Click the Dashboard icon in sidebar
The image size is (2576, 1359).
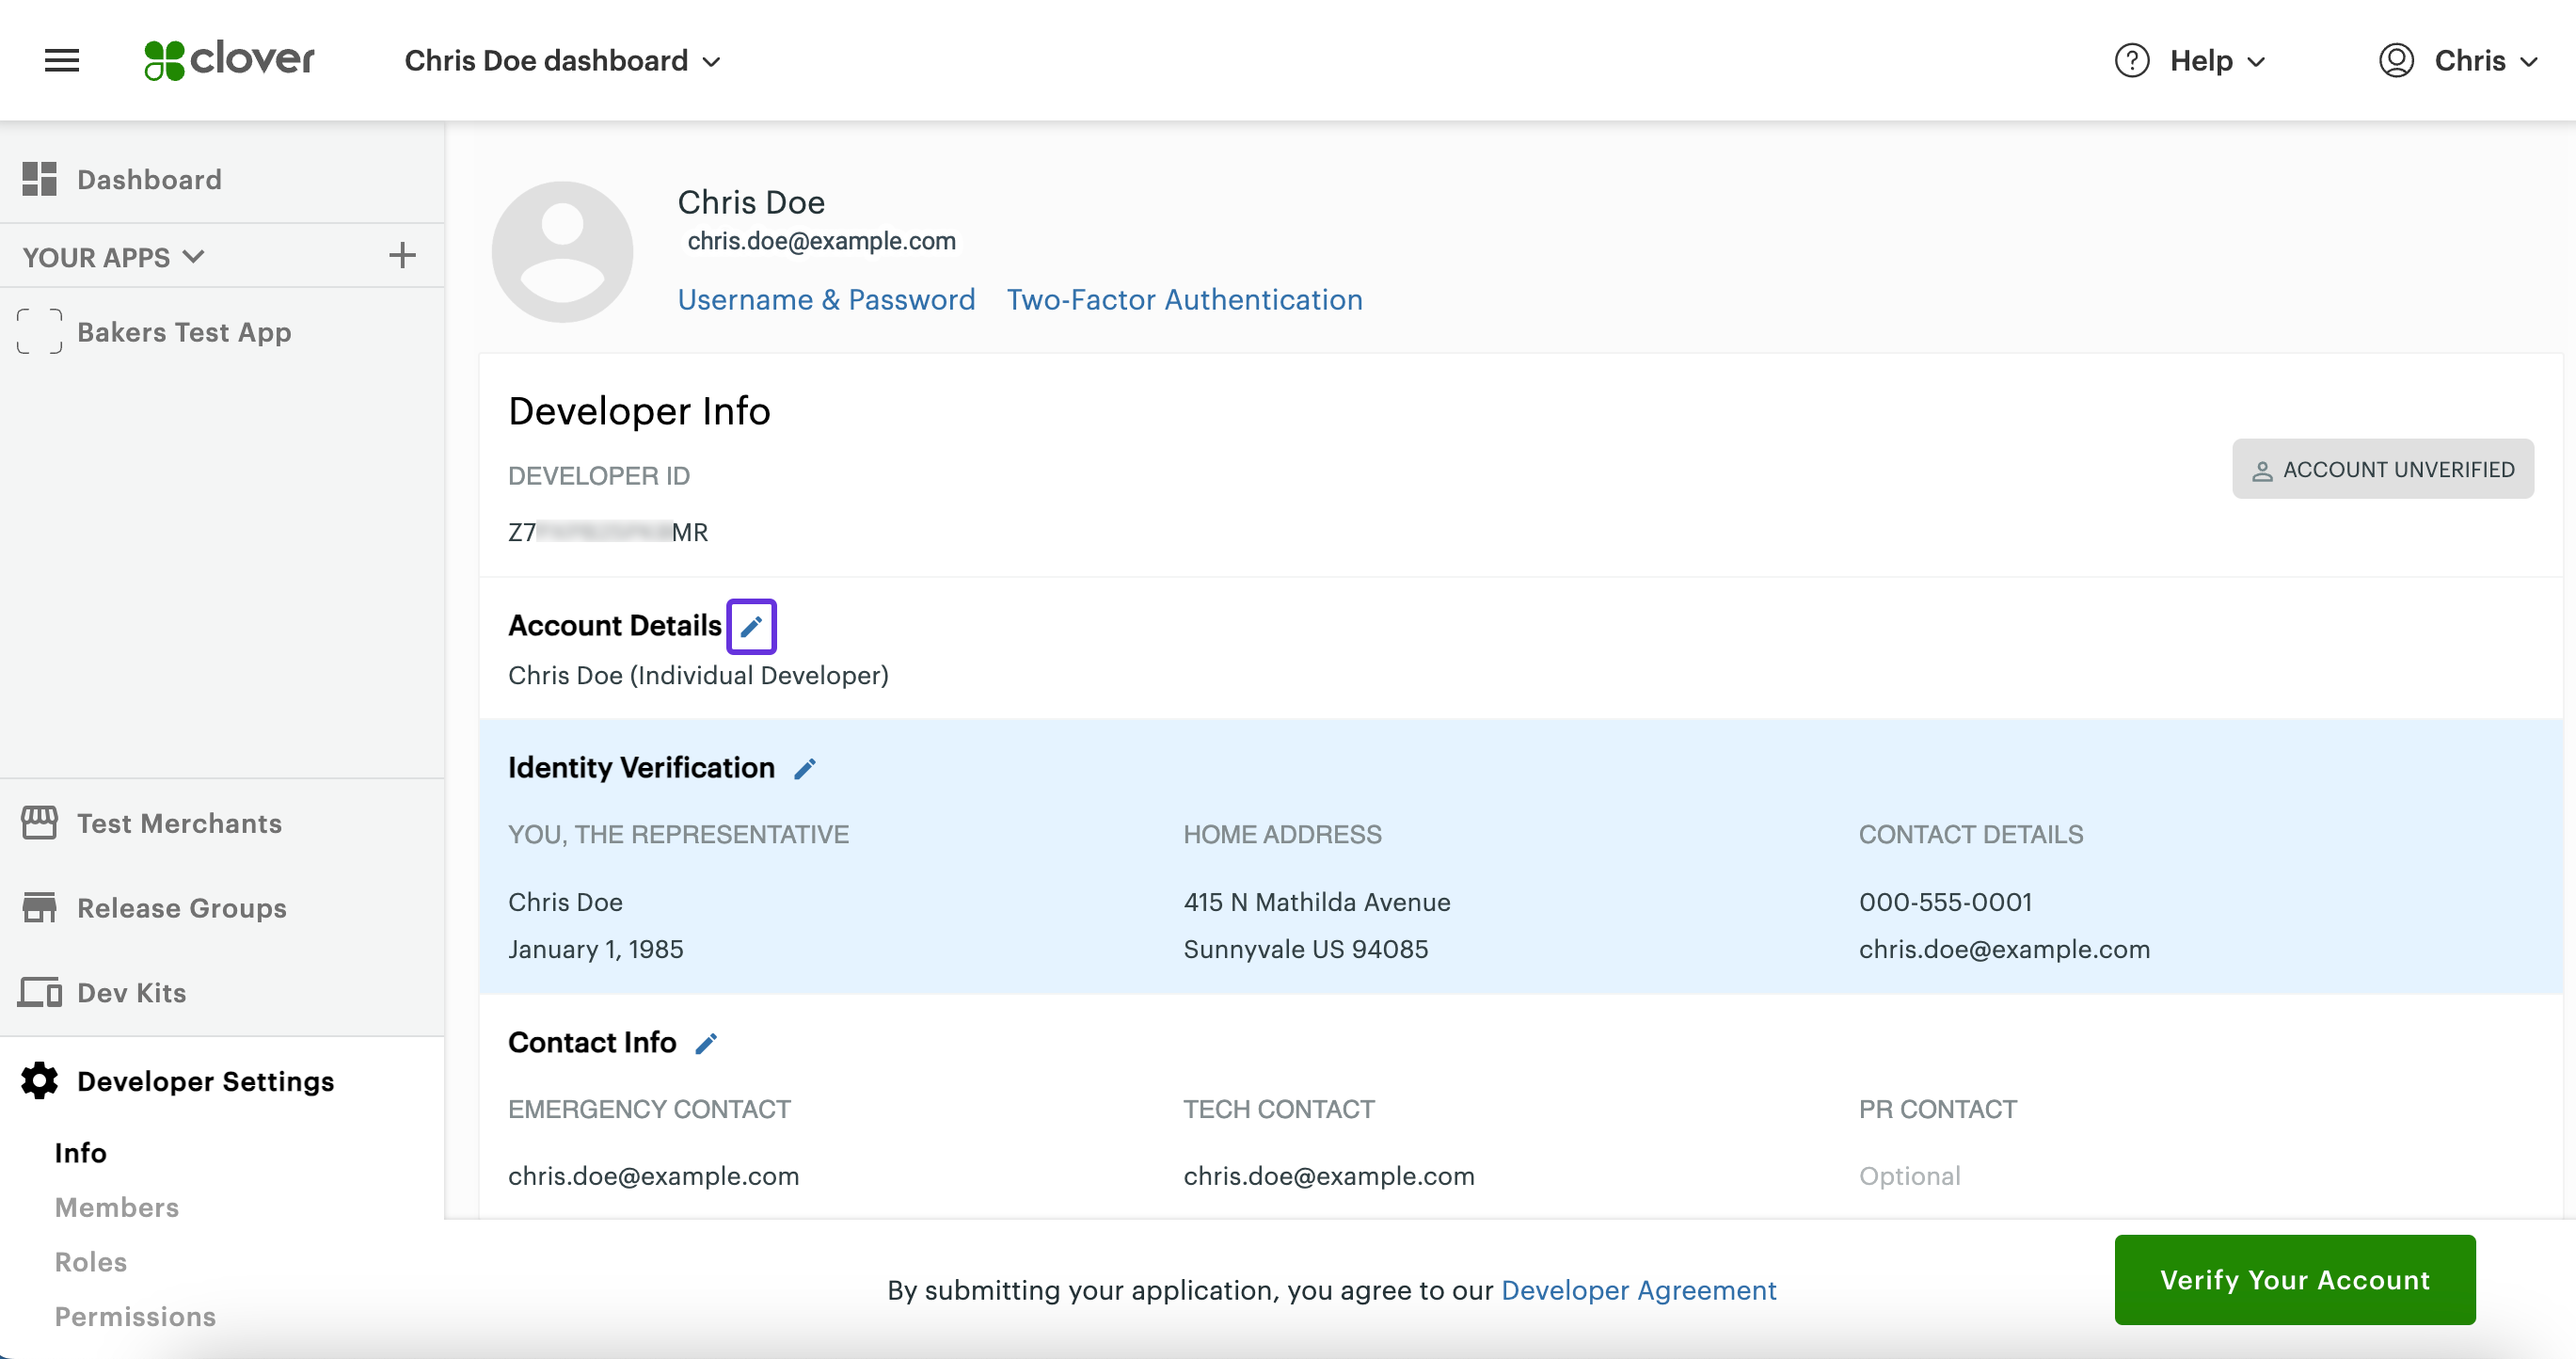click(x=40, y=177)
